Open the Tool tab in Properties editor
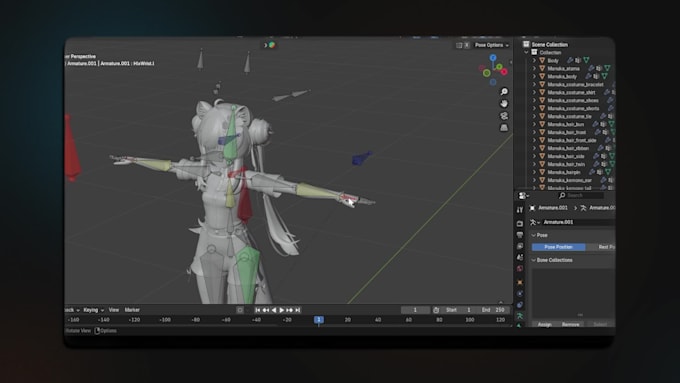The width and height of the screenshot is (680, 383). tap(520, 210)
